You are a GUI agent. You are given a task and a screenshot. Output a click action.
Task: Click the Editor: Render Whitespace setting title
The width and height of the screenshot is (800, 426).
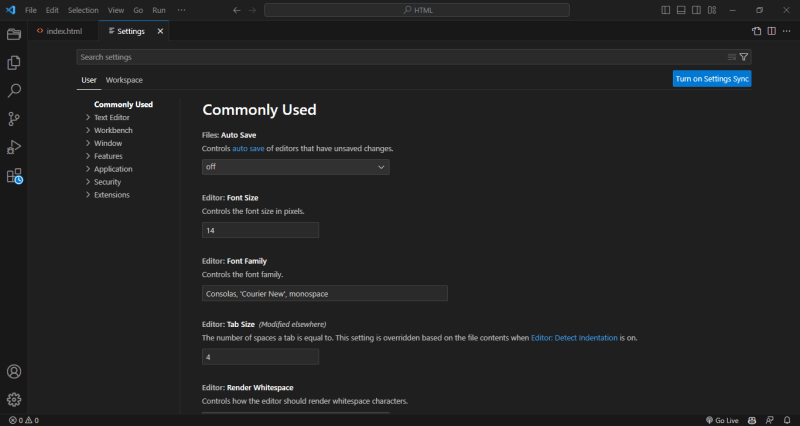pyautogui.click(x=247, y=388)
